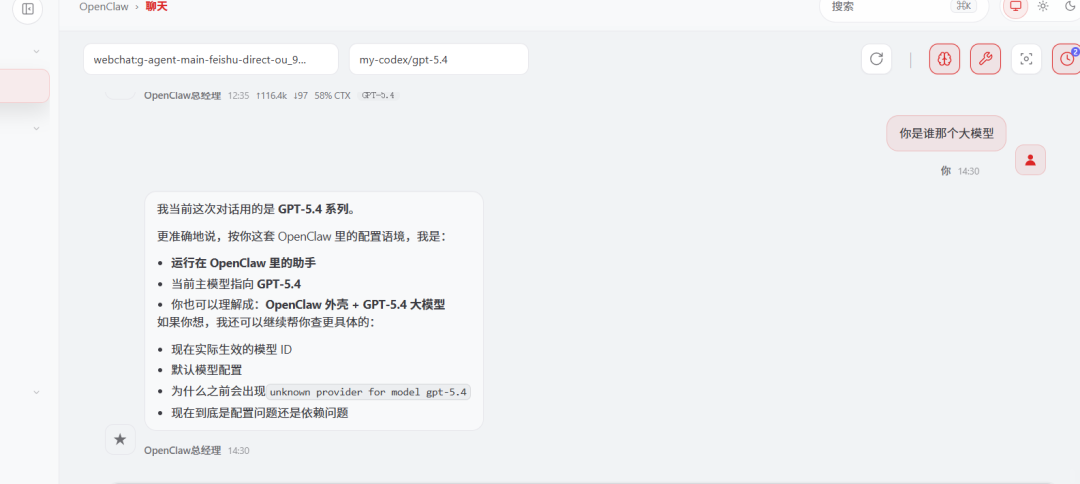Click the focus mode frame icon
This screenshot has height=484, width=1080.
(x=1026, y=59)
